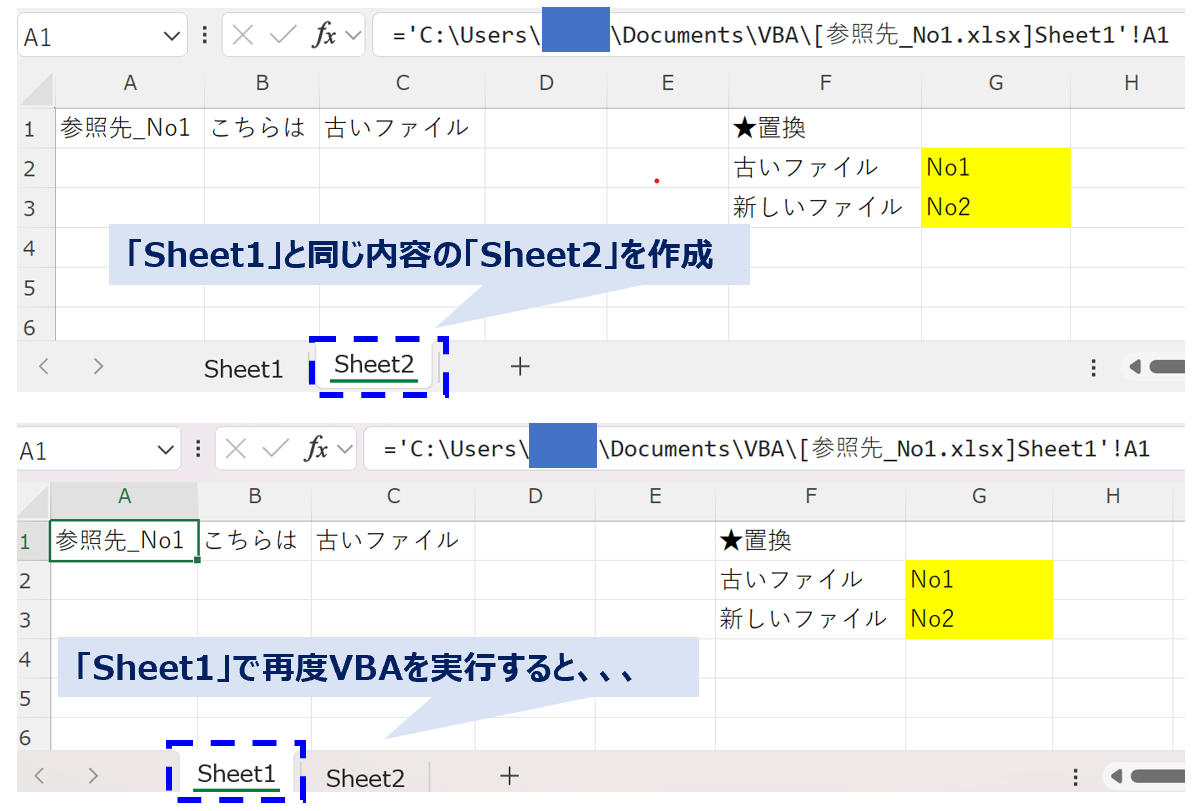
Task: Open sheet list via the vertical ellipsis icon
Action: pos(1094,367)
